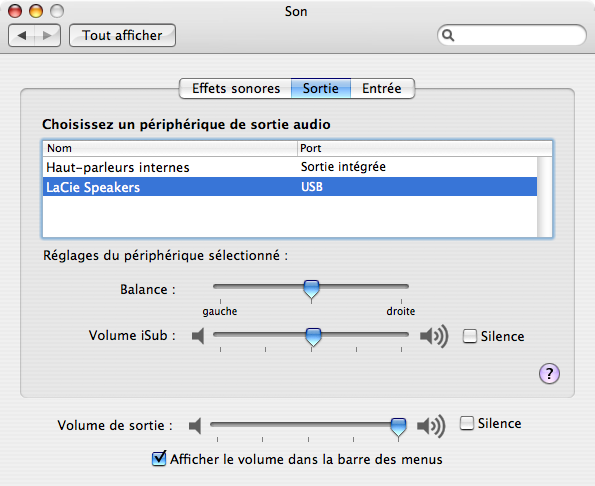Uncheck Afficher le volume dans la barre des menus

coord(159,458)
